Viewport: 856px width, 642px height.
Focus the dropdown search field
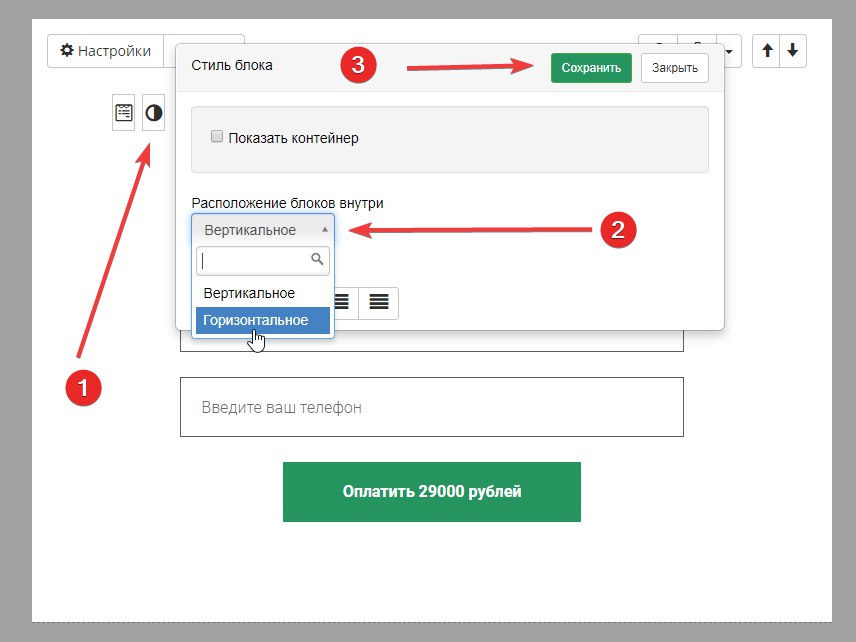(x=263, y=261)
